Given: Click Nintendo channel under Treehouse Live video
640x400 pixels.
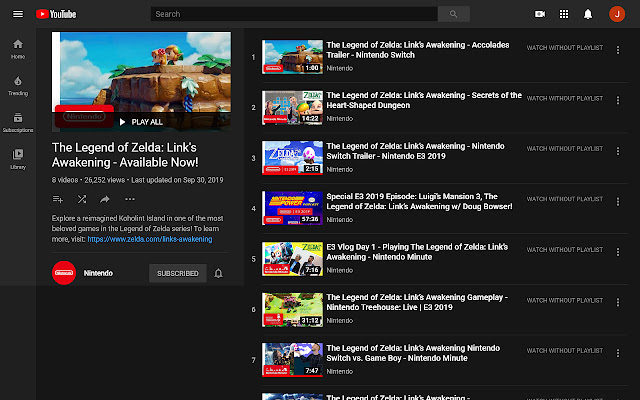Looking at the screenshot, I should (340, 321).
